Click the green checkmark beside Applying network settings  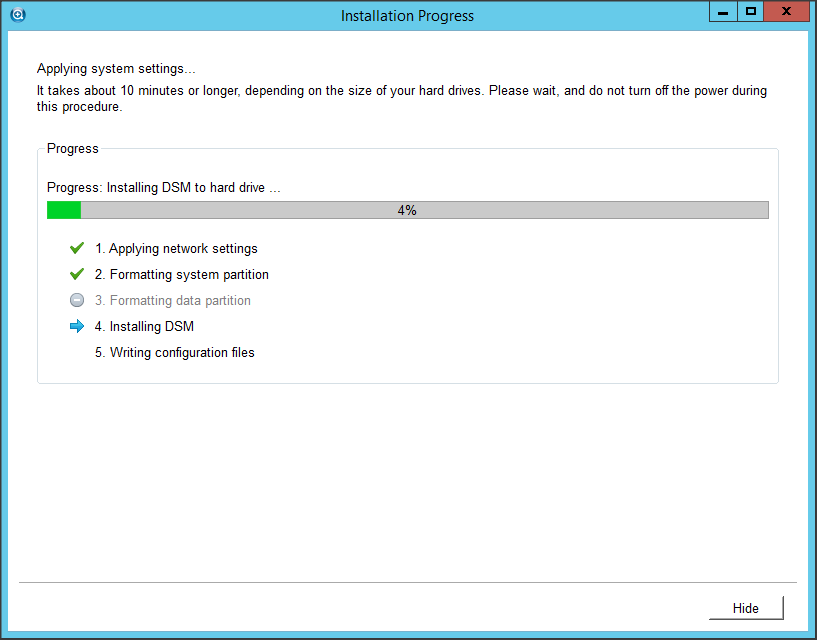pyautogui.click(x=77, y=248)
